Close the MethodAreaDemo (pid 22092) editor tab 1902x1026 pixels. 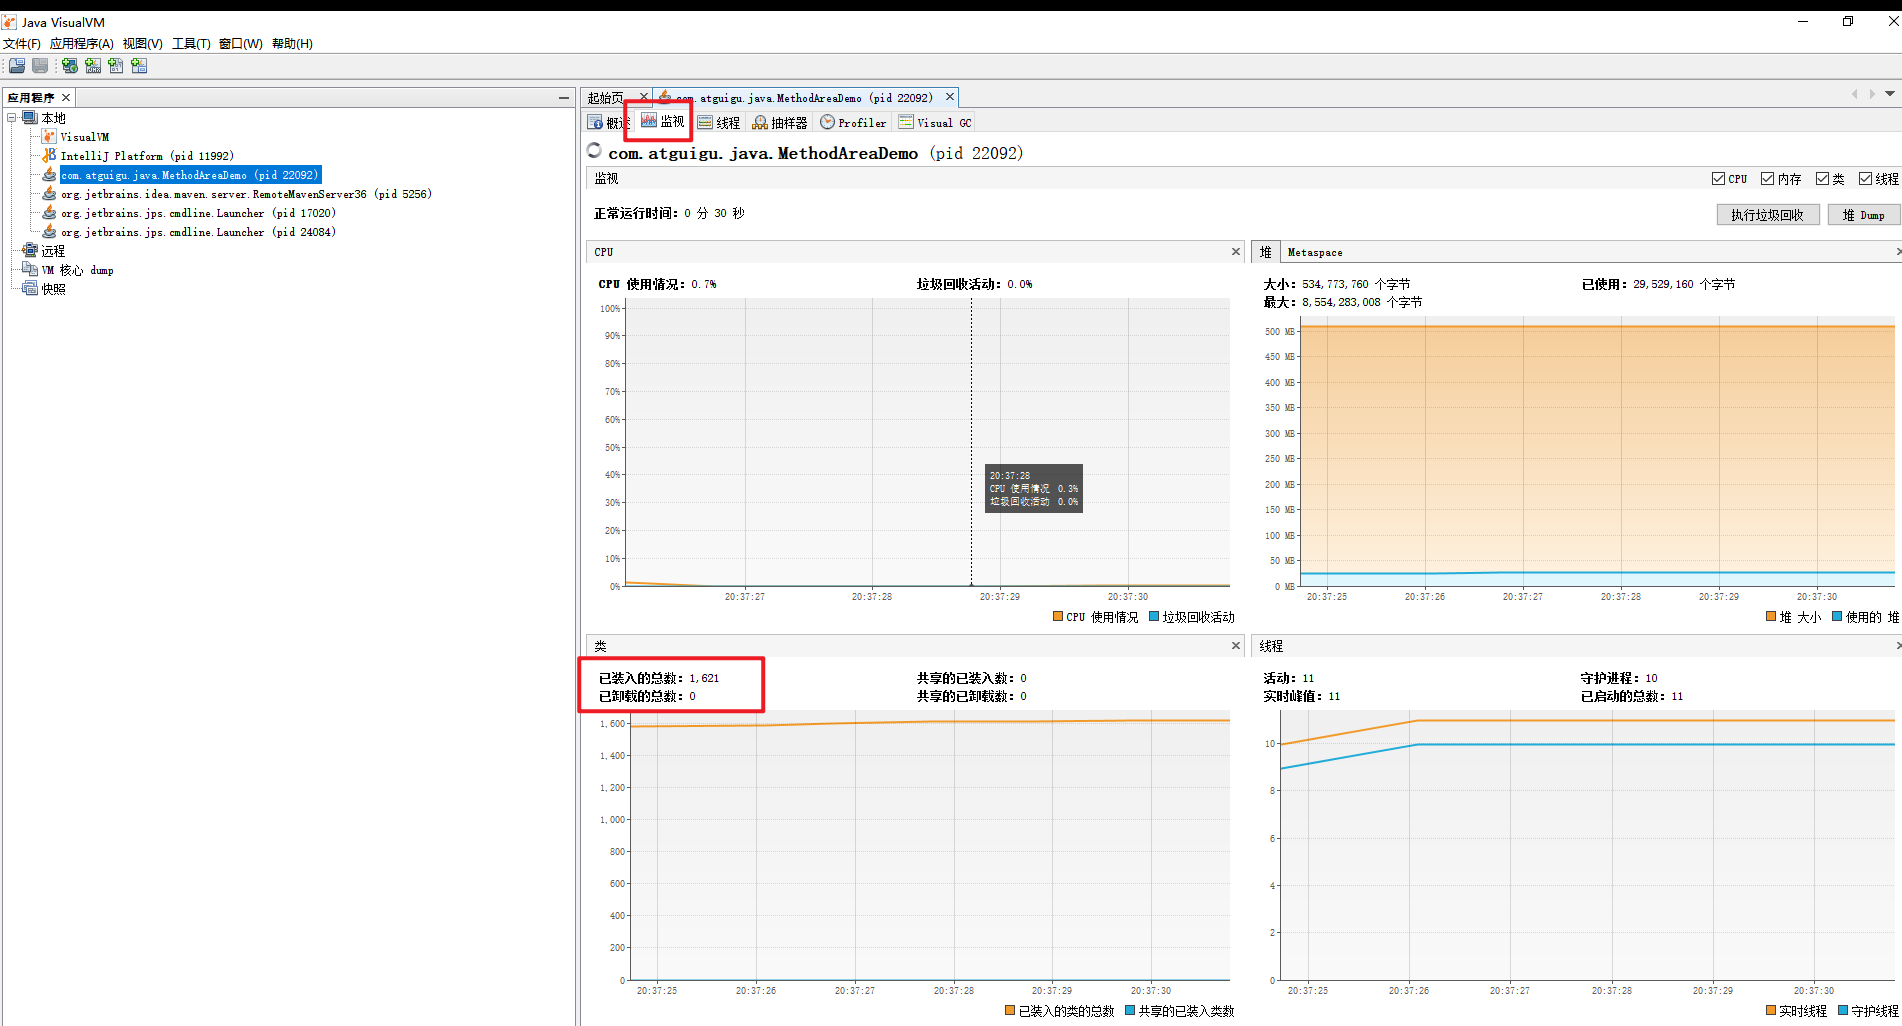coord(950,97)
